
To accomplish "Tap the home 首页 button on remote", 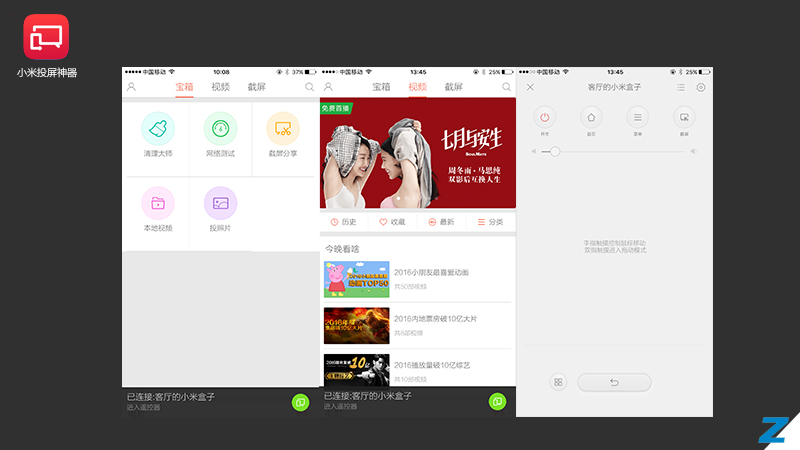I will 591,117.
